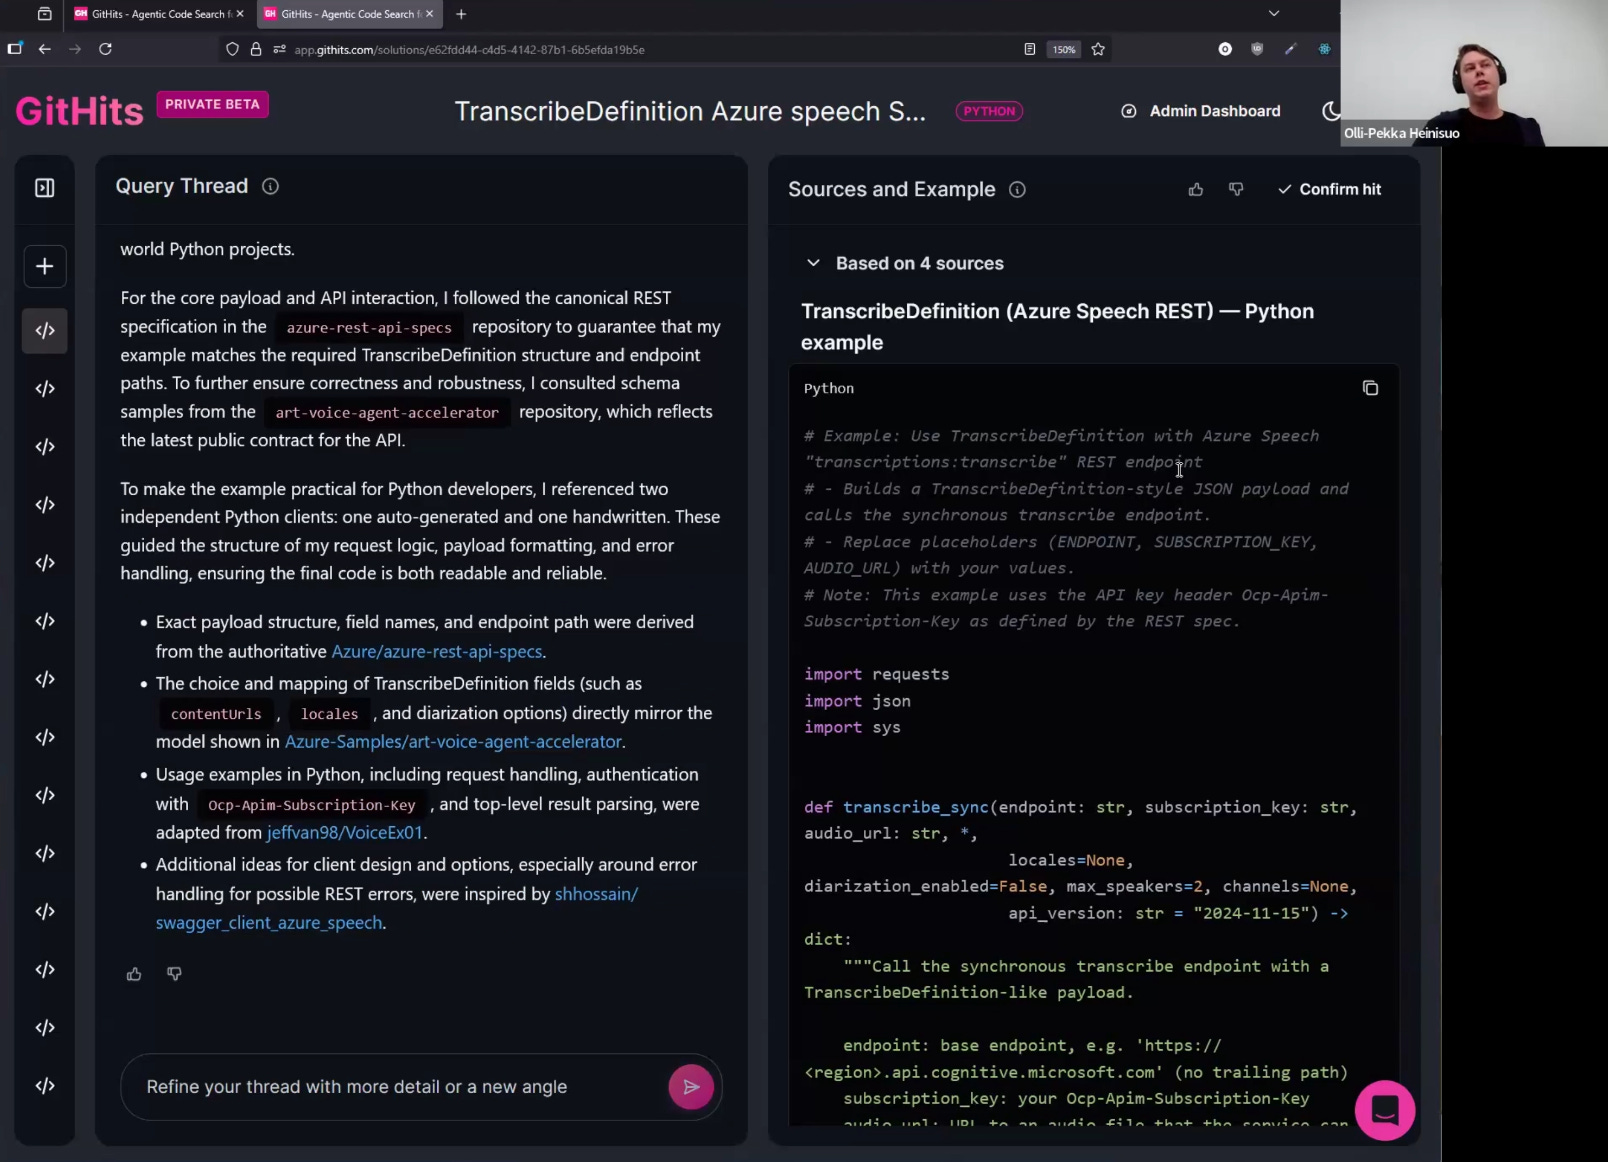The width and height of the screenshot is (1608, 1162).
Task: Reload the current page
Action: click(x=105, y=49)
